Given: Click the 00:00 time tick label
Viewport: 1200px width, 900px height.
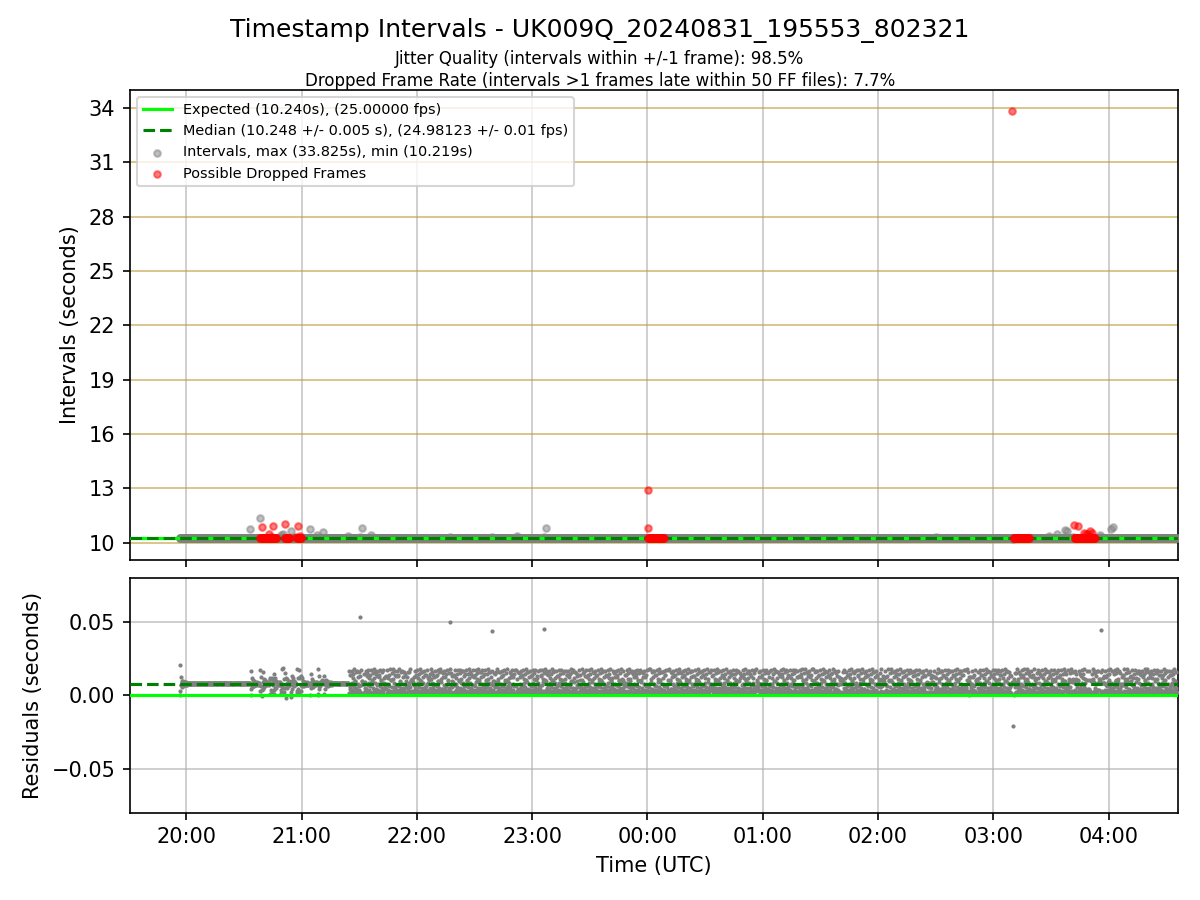Looking at the screenshot, I should click(x=647, y=835).
